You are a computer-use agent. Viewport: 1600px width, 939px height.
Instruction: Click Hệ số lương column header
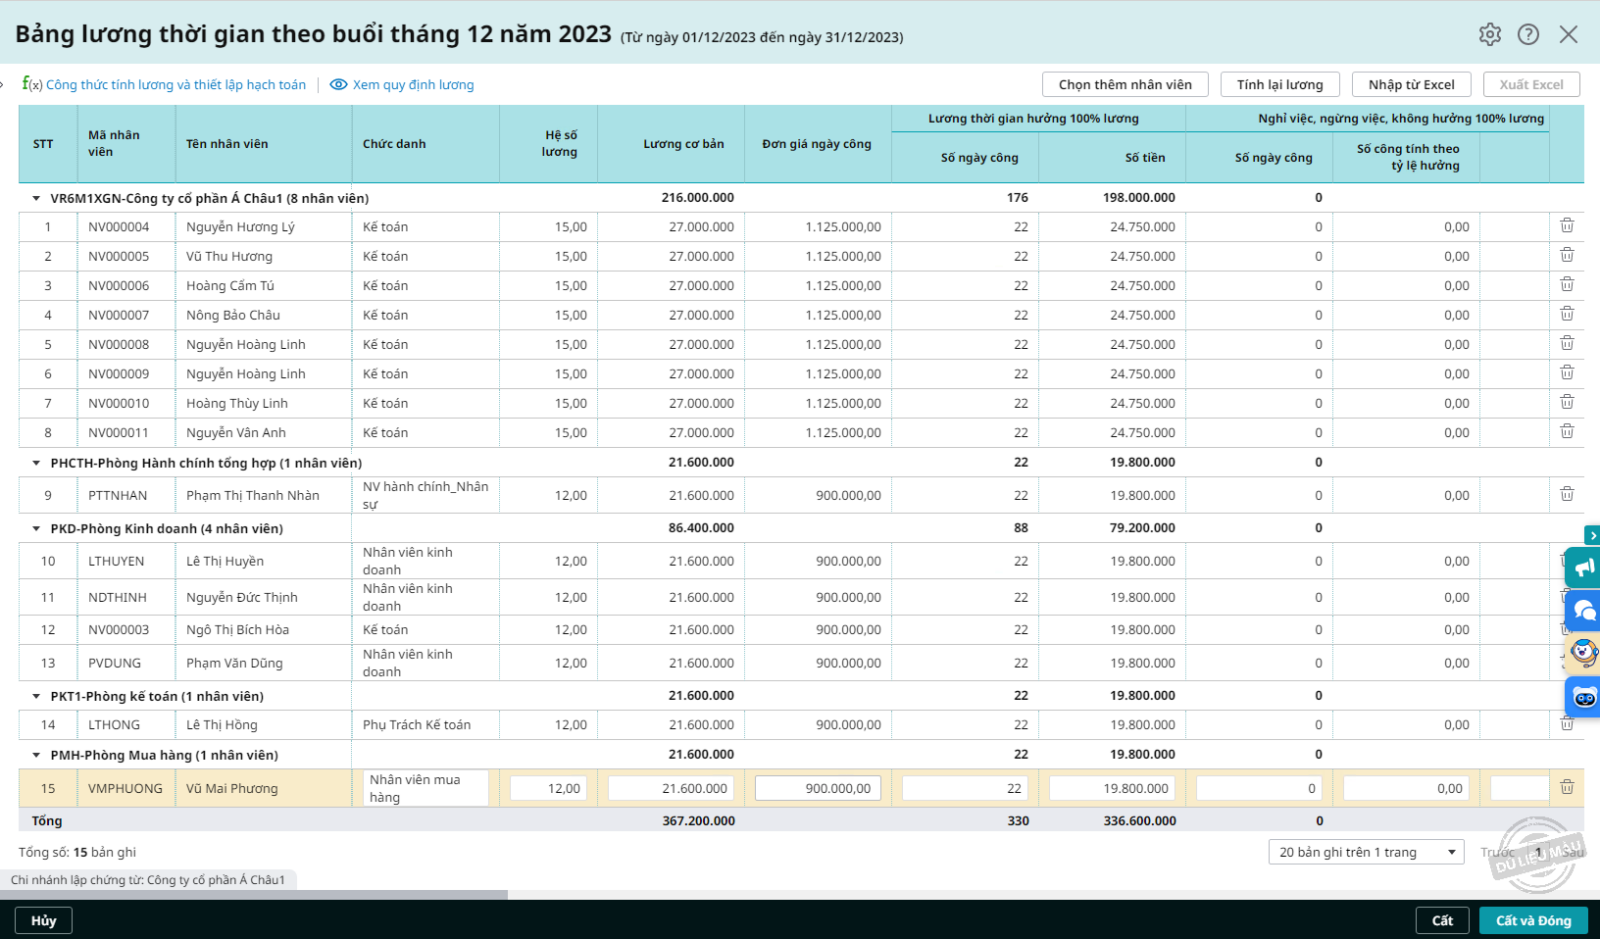tap(548, 144)
